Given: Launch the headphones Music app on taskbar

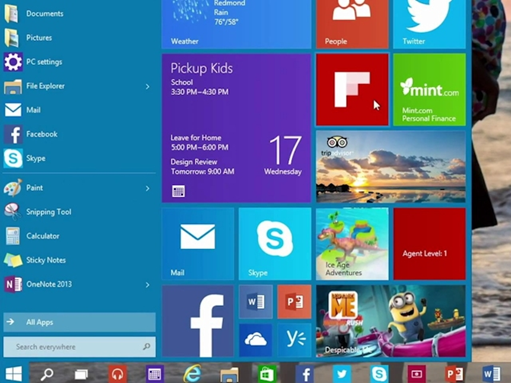Looking at the screenshot, I should (117, 374).
